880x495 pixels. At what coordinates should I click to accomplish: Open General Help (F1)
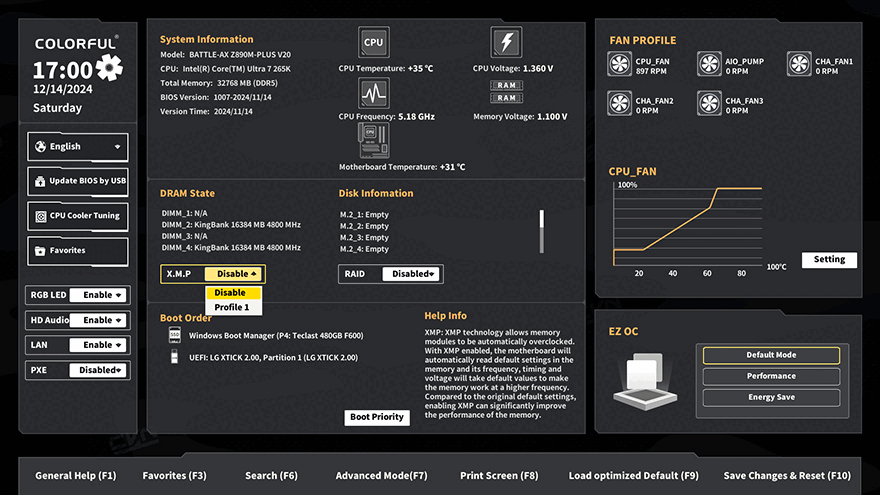[x=76, y=475]
